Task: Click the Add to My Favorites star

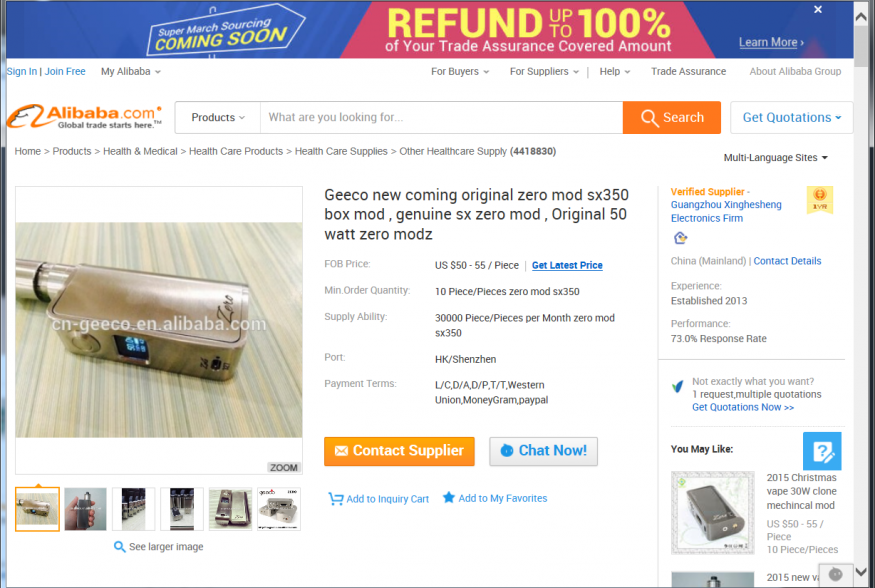Action: click(449, 497)
